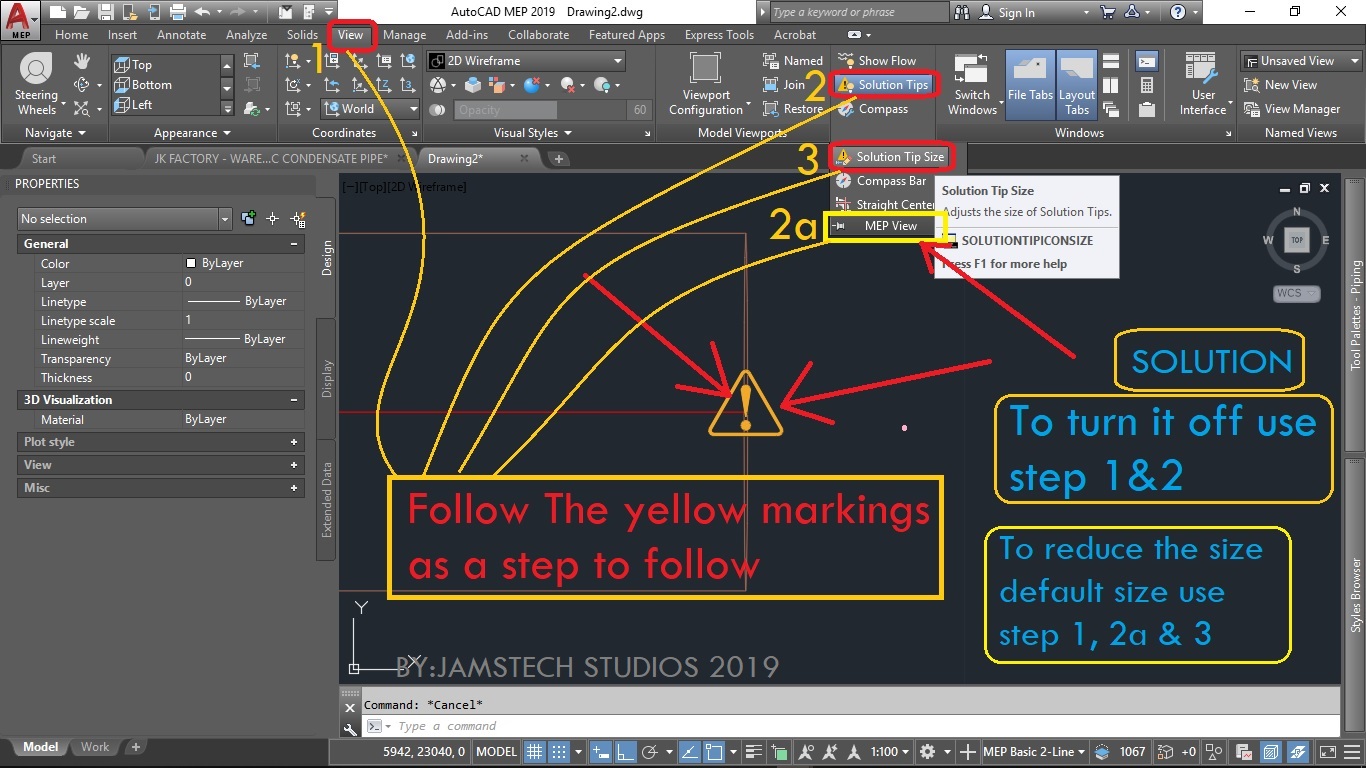Toggle Show Flow option
The height and width of the screenshot is (768, 1366).
(876, 61)
